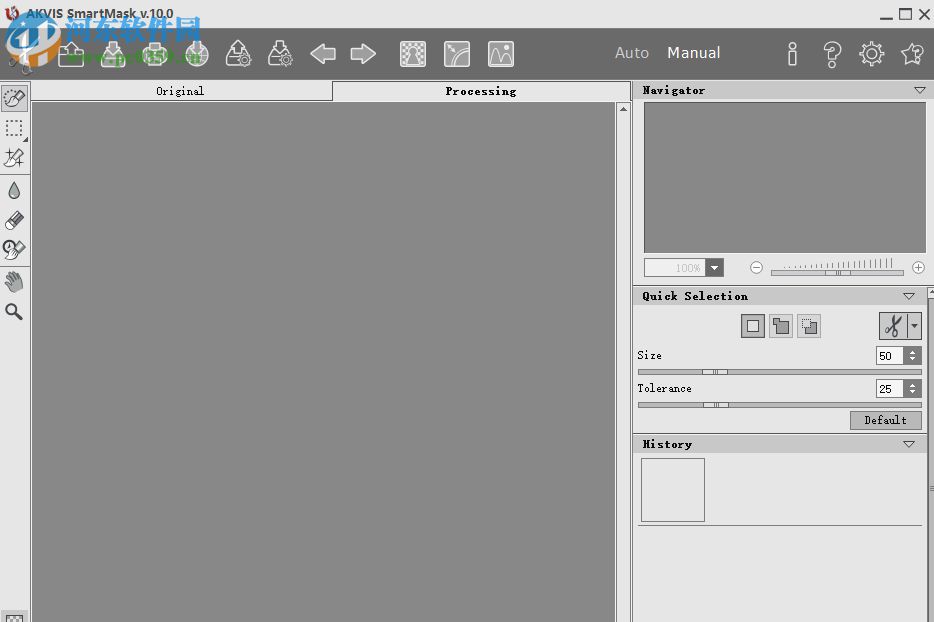Select the hand pan tool
Viewport: 934px width, 622px height.
(14, 282)
